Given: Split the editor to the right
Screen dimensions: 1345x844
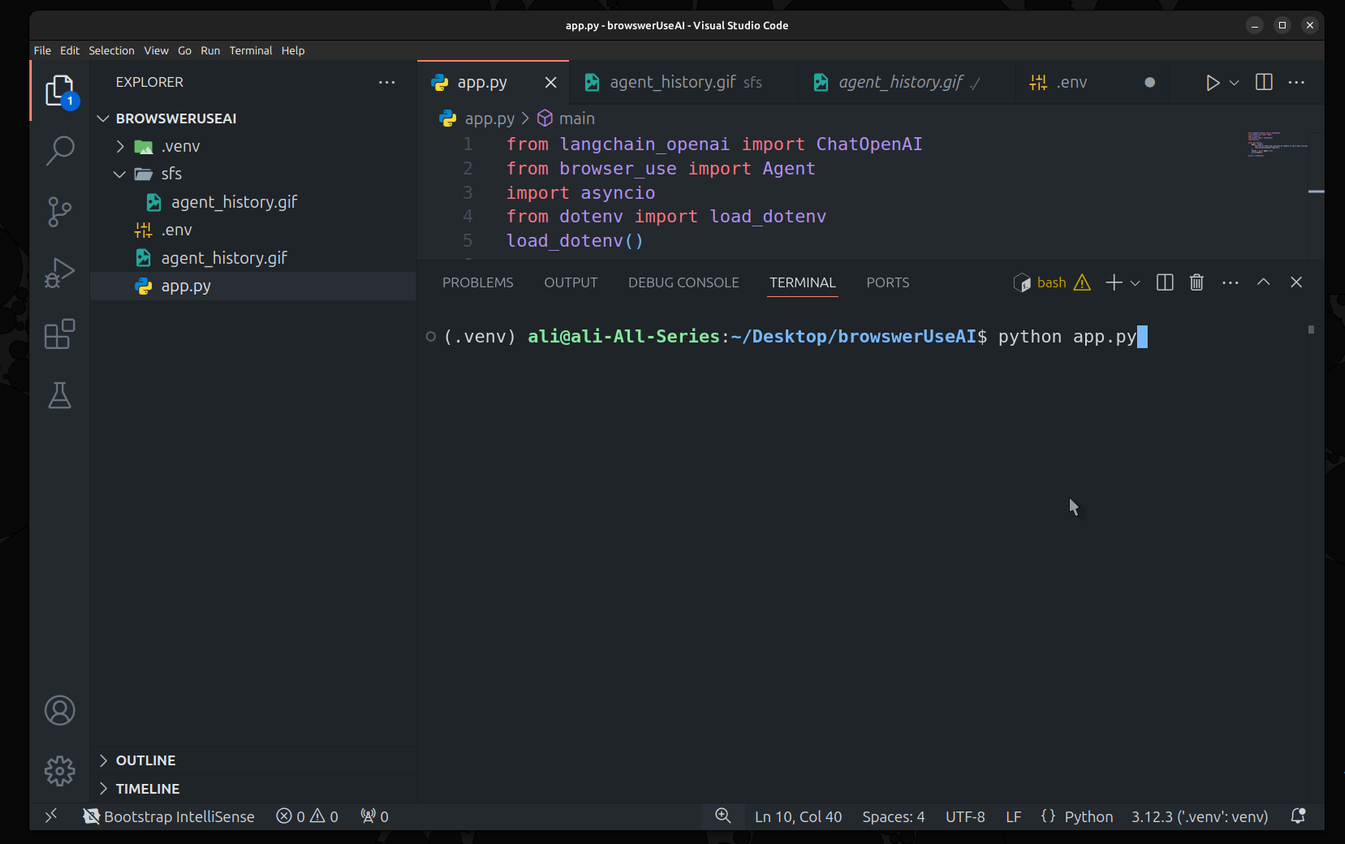Looking at the screenshot, I should coord(1264,82).
